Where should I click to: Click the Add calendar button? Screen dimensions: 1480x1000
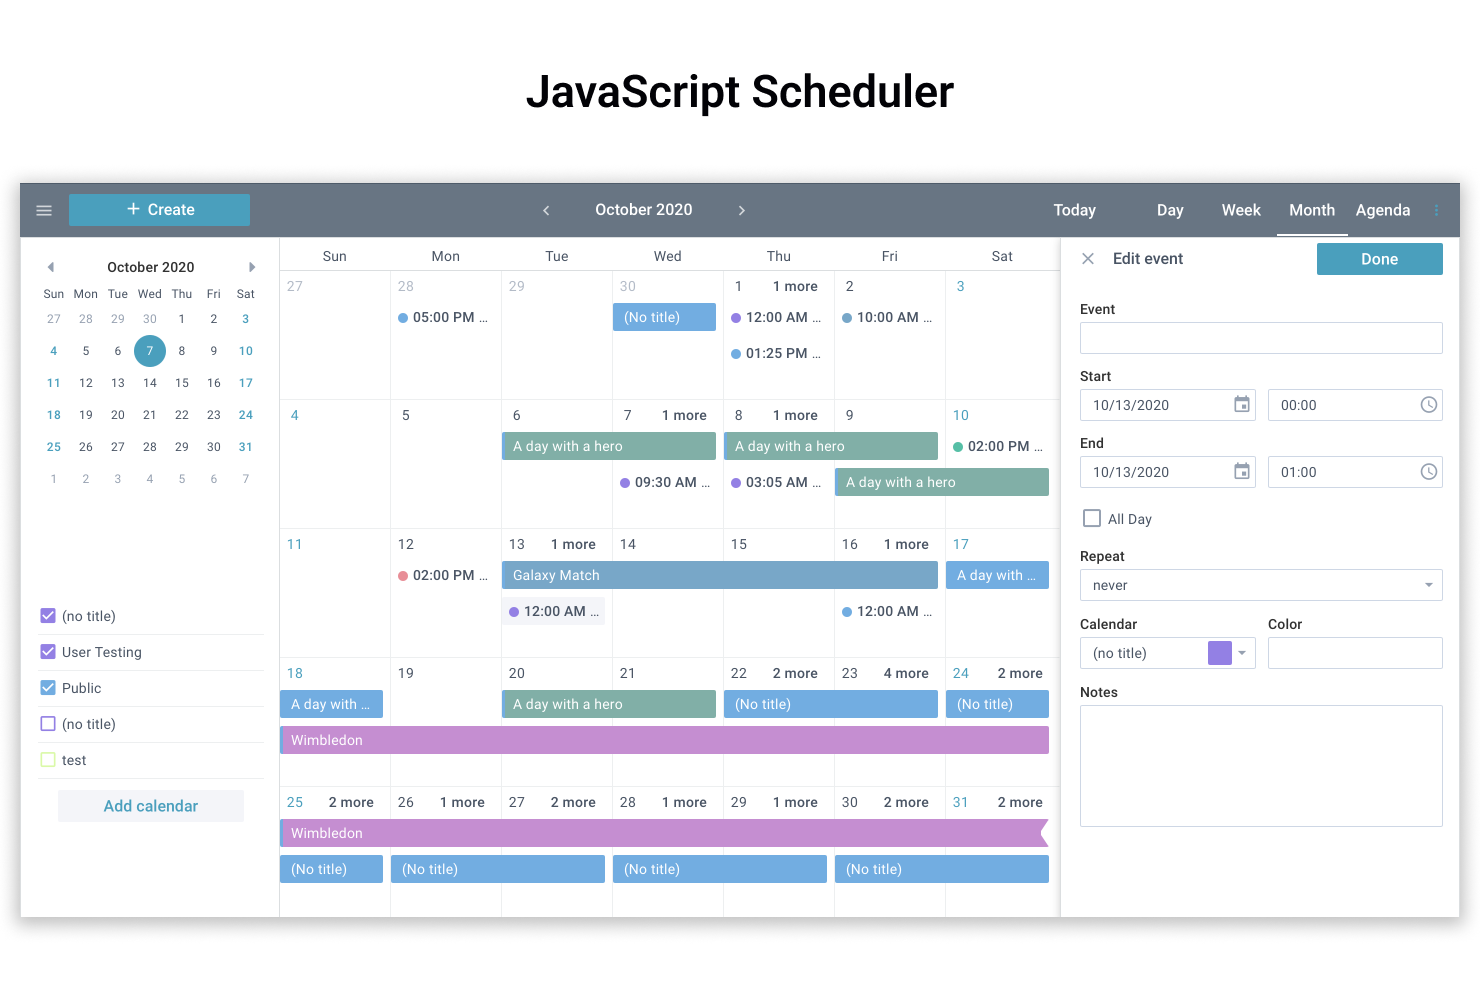151,806
